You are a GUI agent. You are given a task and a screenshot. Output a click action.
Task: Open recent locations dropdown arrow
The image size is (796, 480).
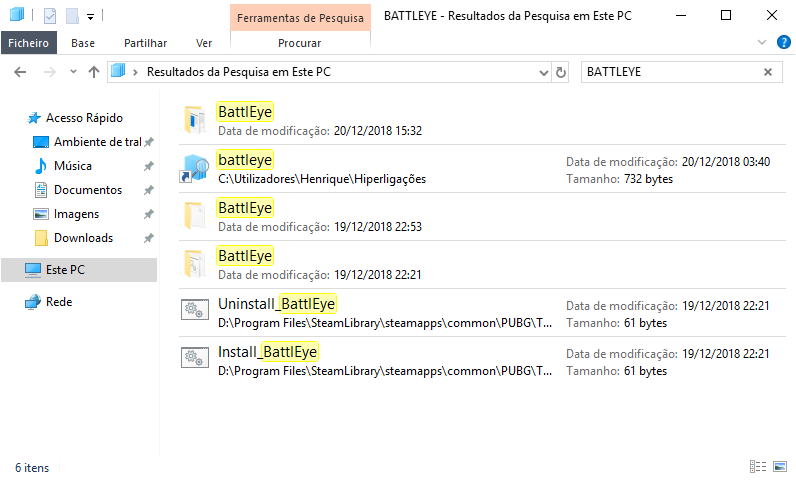coord(74,72)
